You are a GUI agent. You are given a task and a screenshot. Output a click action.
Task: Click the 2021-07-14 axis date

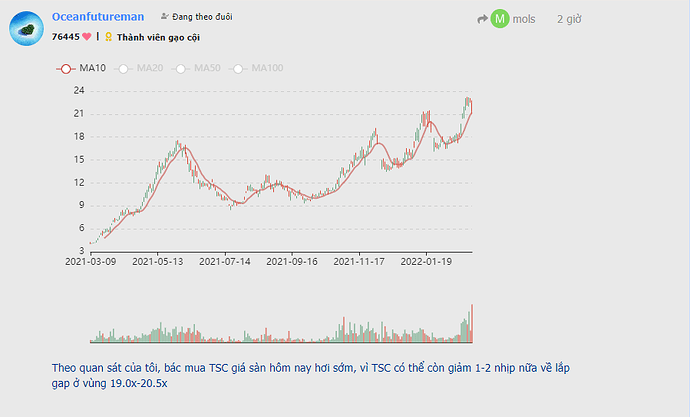tap(225, 262)
